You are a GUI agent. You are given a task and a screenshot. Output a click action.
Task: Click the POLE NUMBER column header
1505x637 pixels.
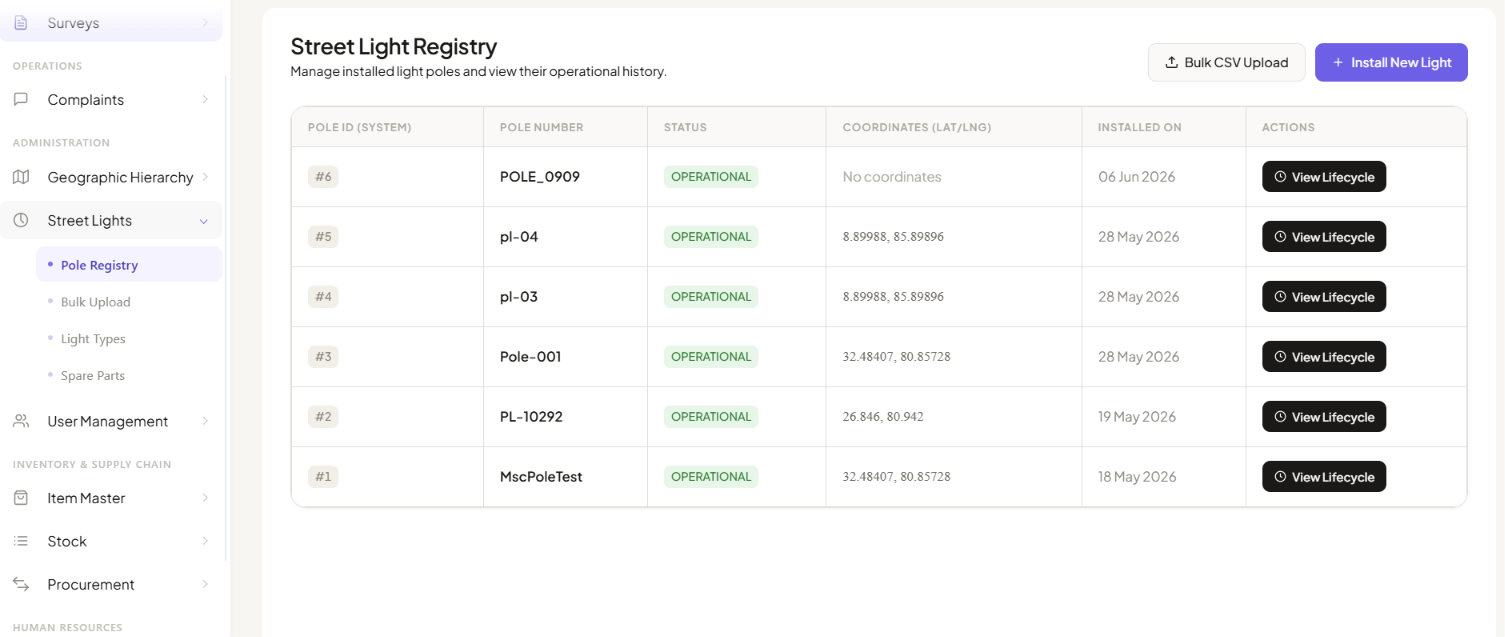point(541,127)
